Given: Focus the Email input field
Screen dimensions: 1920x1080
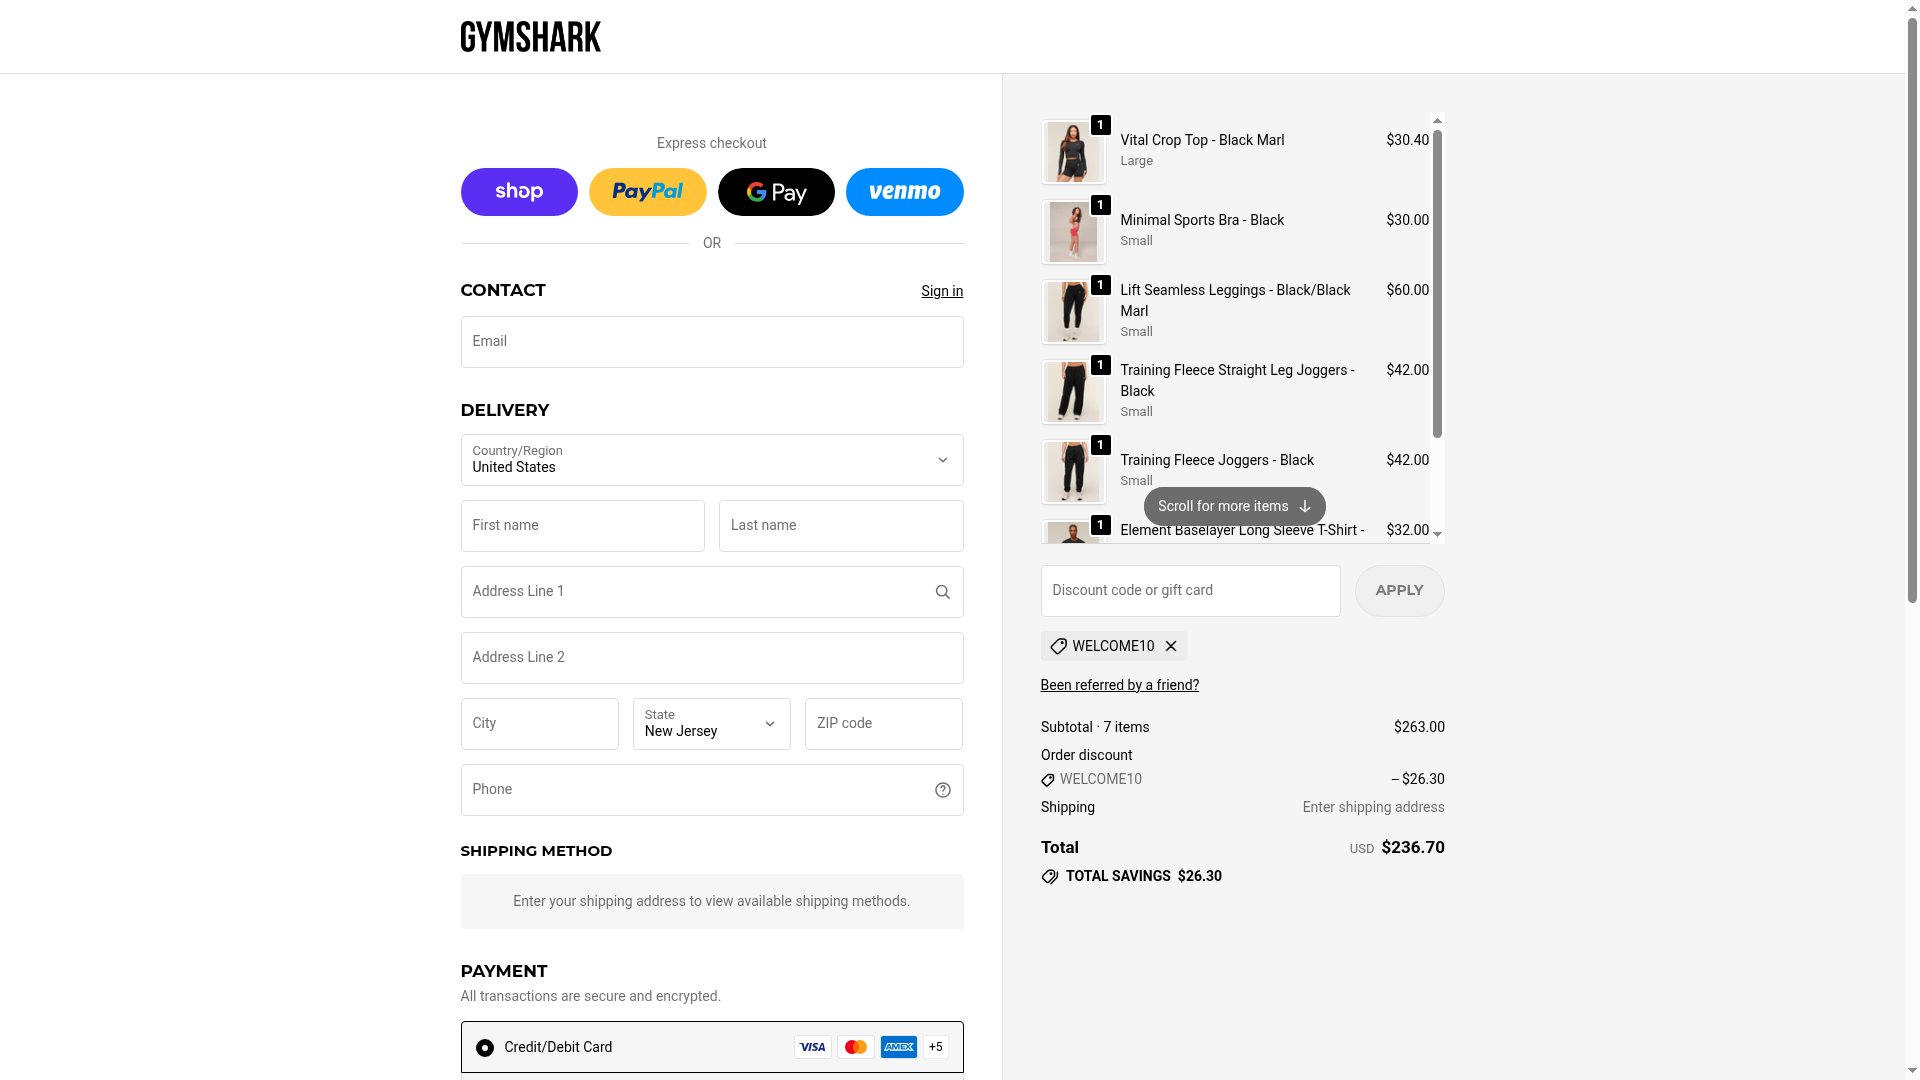Looking at the screenshot, I should [712, 342].
